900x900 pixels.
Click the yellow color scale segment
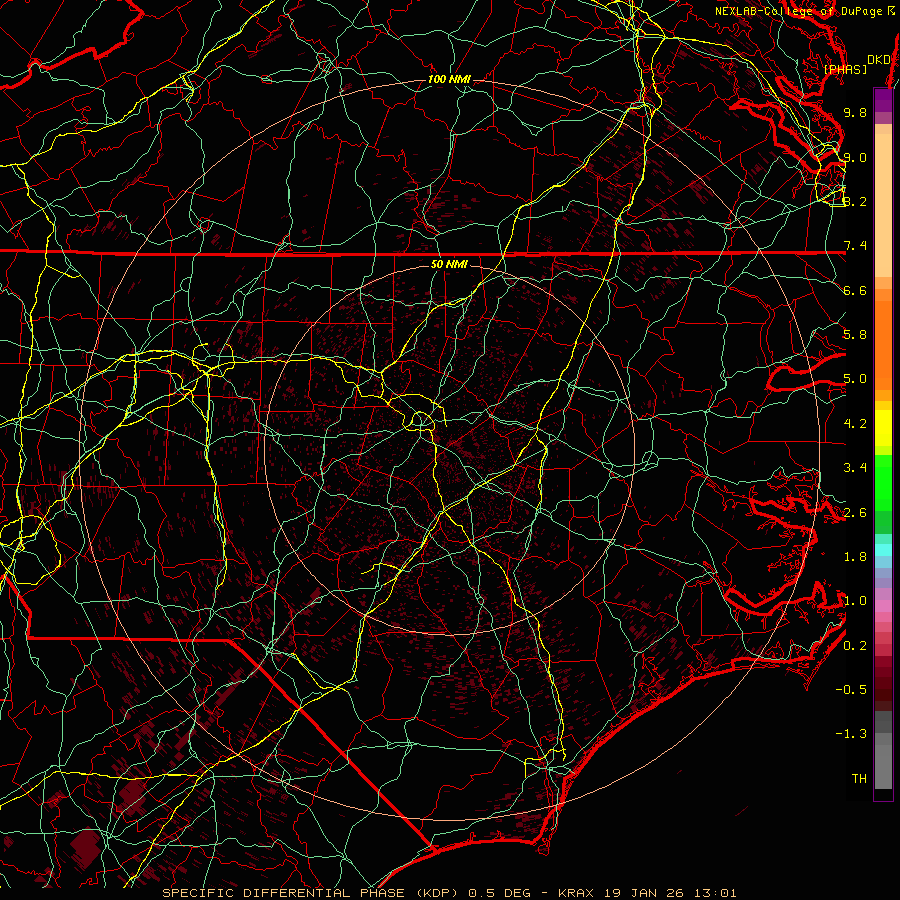(x=883, y=428)
